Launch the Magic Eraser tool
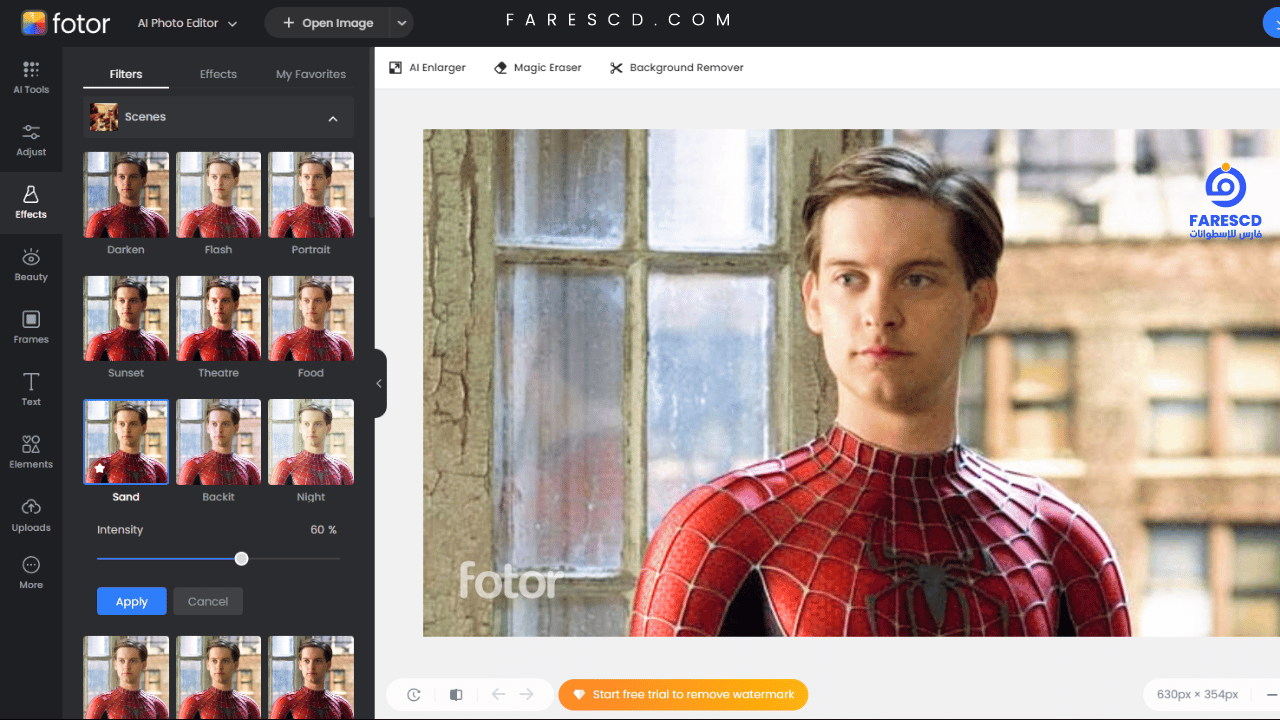The image size is (1280, 720). 537,68
